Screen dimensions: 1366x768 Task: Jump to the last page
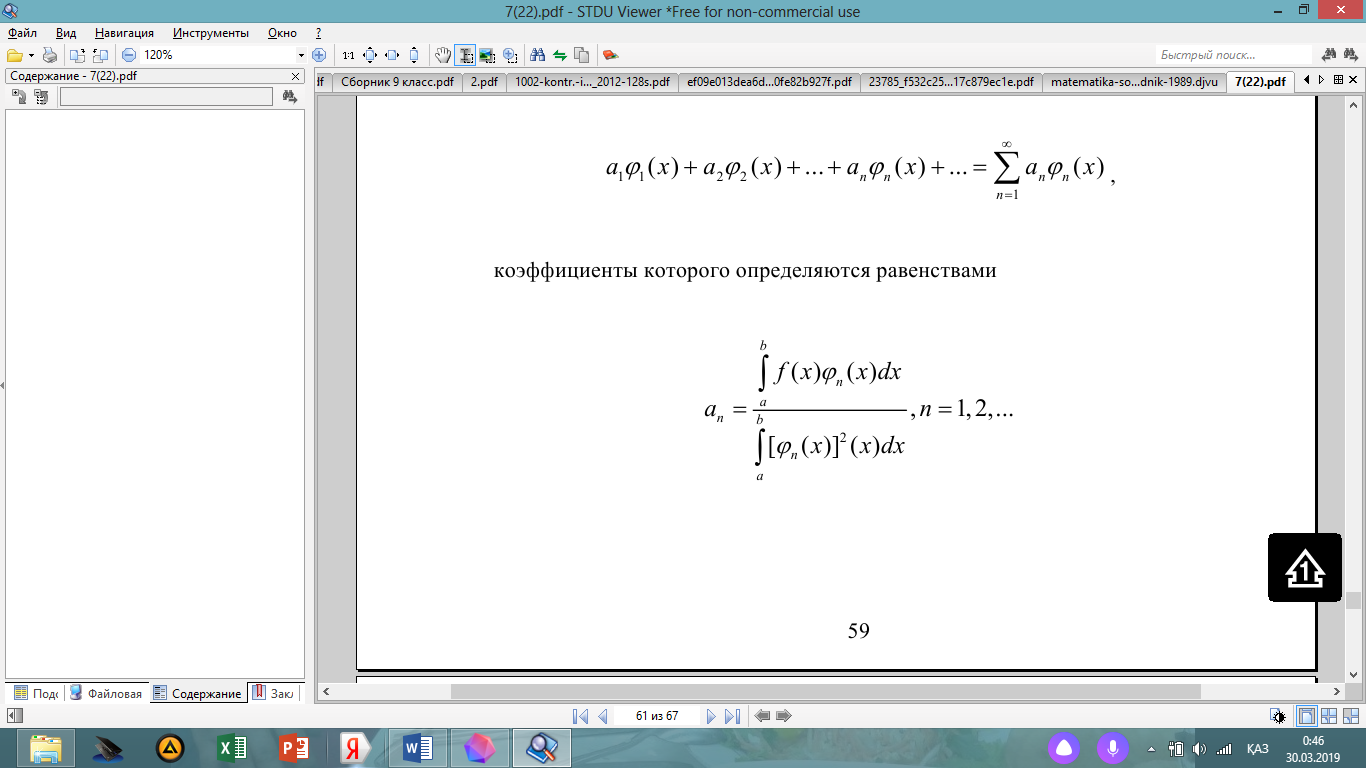click(732, 716)
